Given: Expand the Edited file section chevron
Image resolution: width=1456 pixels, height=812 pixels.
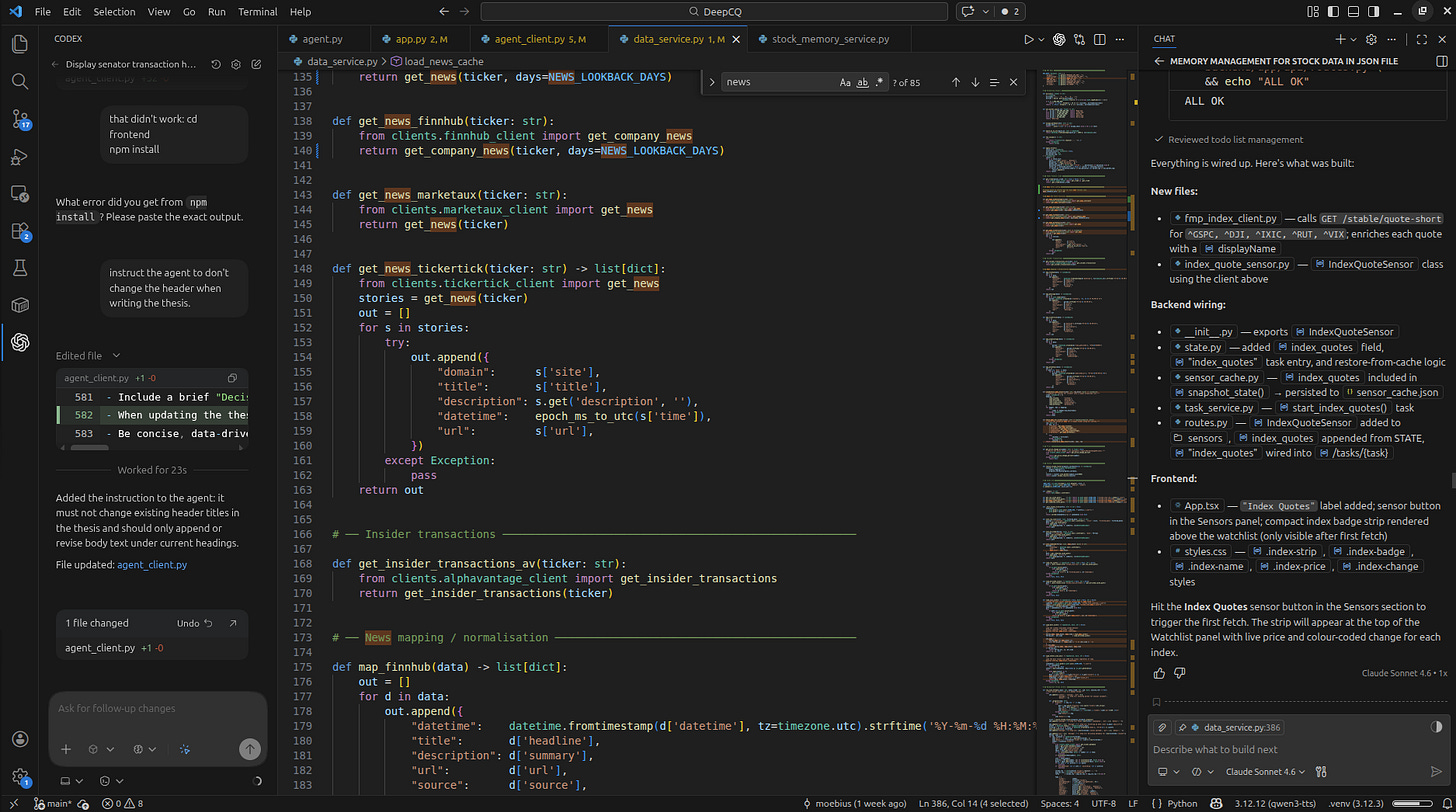Looking at the screenshot, I should tap(116, 356).
